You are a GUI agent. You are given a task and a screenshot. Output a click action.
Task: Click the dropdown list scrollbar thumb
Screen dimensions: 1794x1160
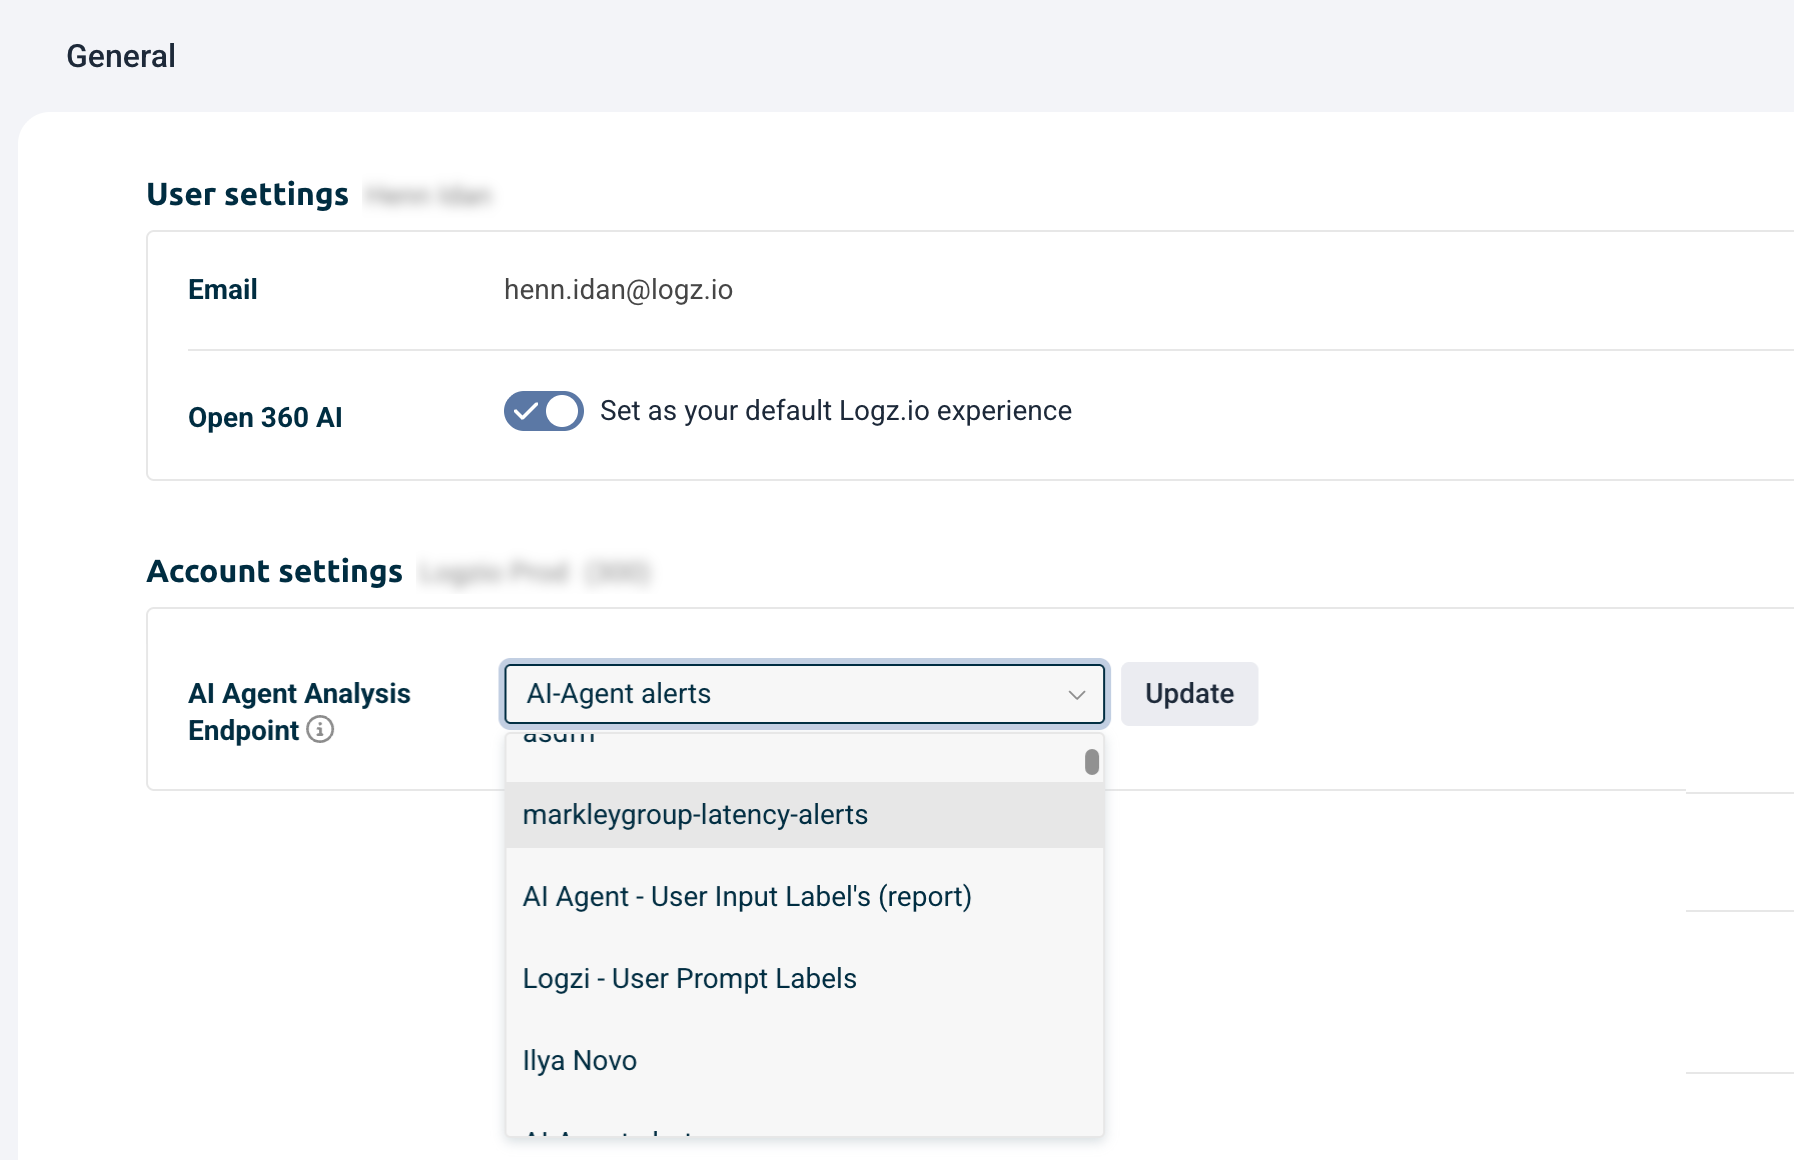(1091, 762)
